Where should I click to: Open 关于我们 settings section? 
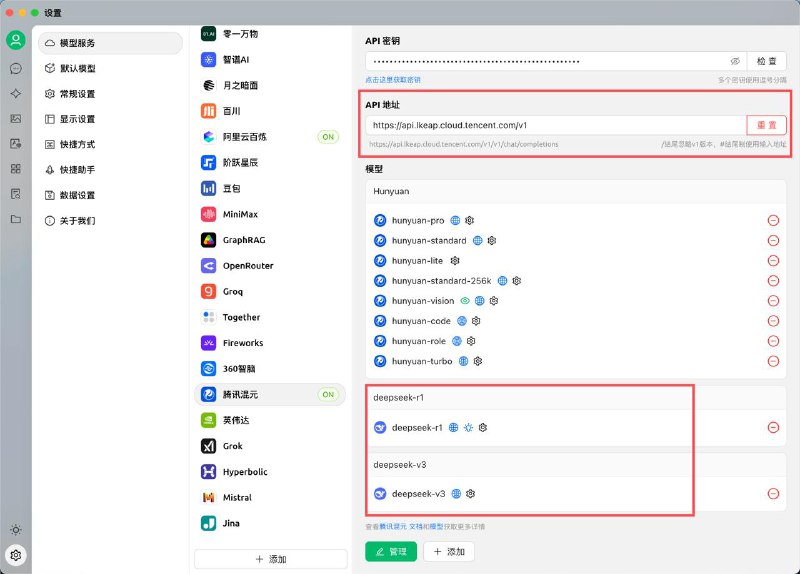[110, 220]
